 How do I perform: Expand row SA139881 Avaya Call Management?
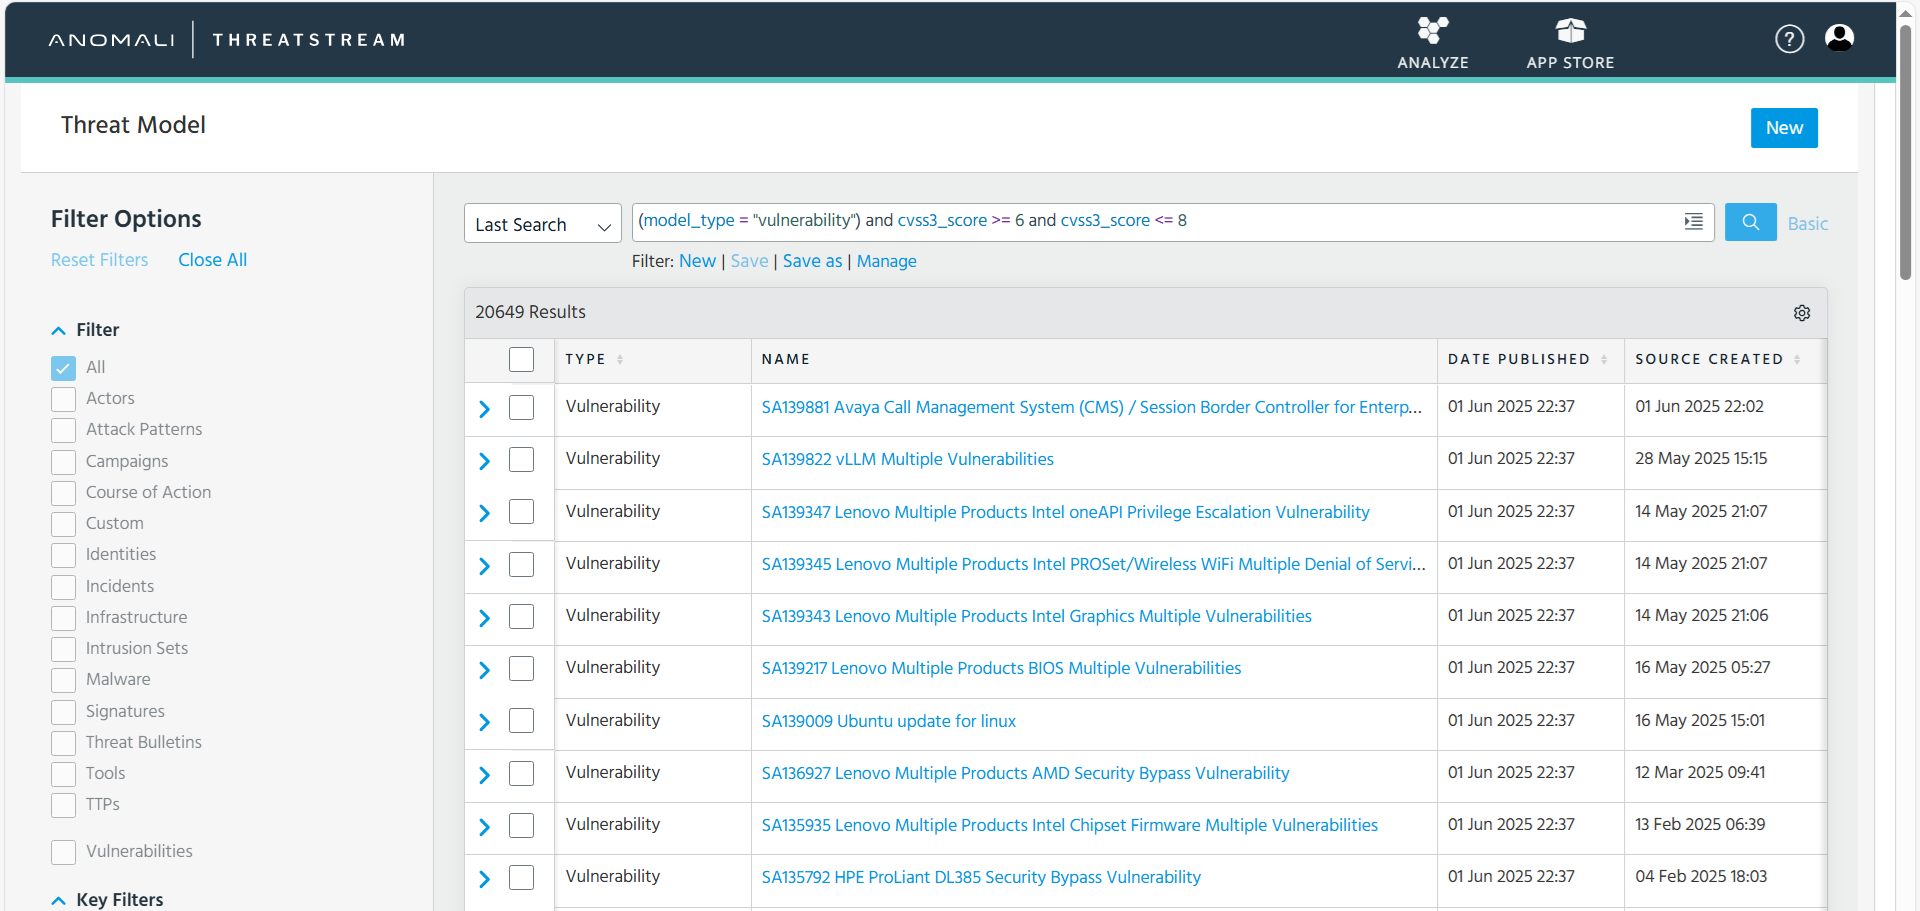click(x=484, y=409)
